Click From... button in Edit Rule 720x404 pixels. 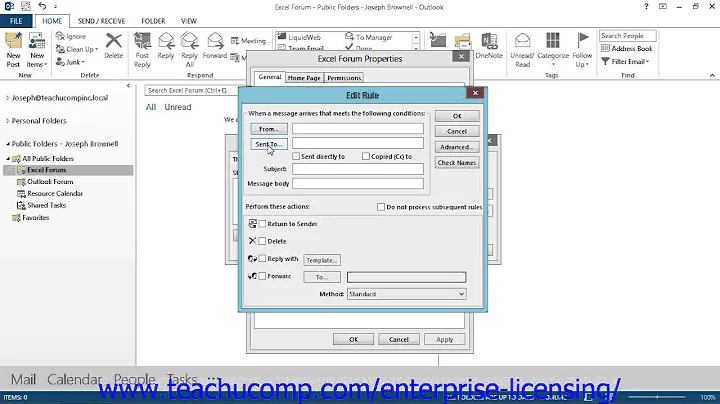269,129
